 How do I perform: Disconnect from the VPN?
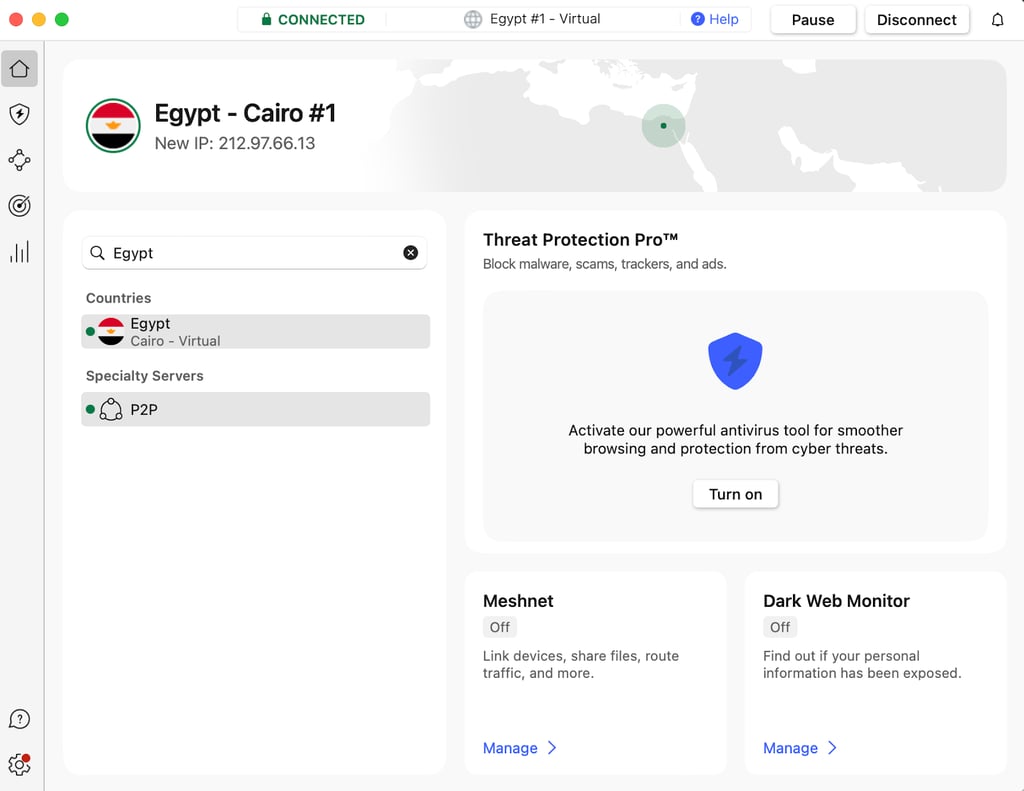(x=917, y=20)
